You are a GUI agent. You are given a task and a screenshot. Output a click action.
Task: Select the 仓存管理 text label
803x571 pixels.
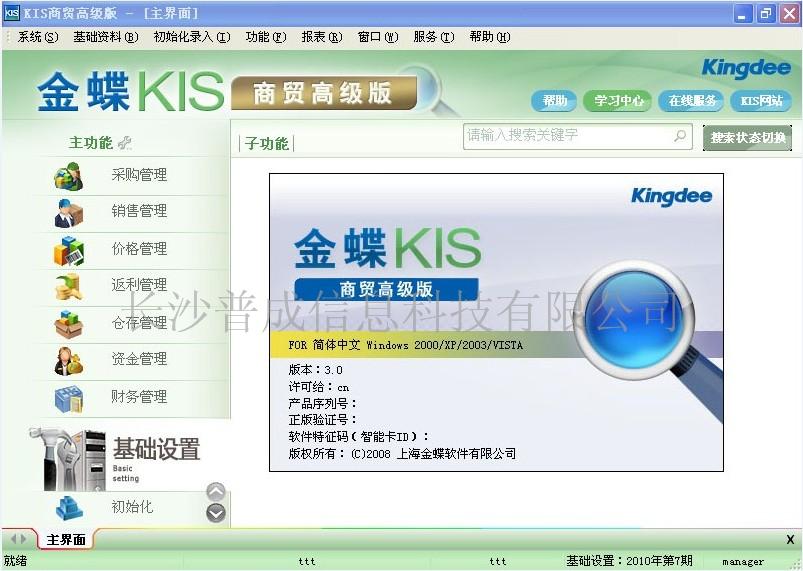(x=139, y=323)
